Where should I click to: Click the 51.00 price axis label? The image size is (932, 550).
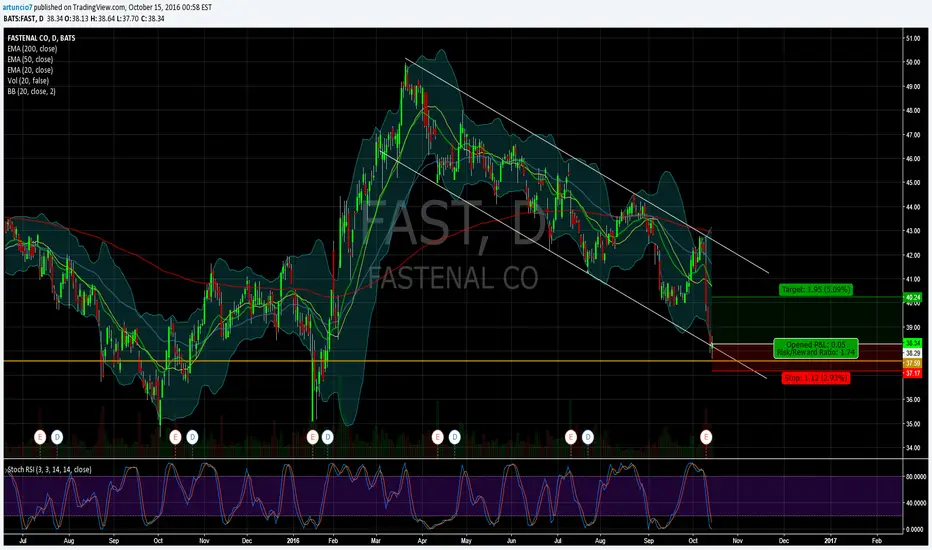[912, 38]
